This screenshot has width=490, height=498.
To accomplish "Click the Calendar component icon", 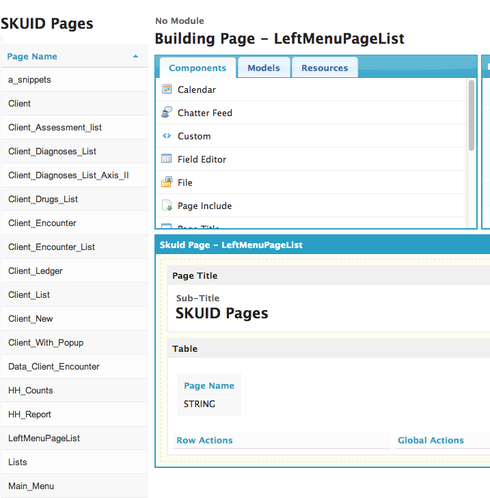I will (x=167, y=89).
